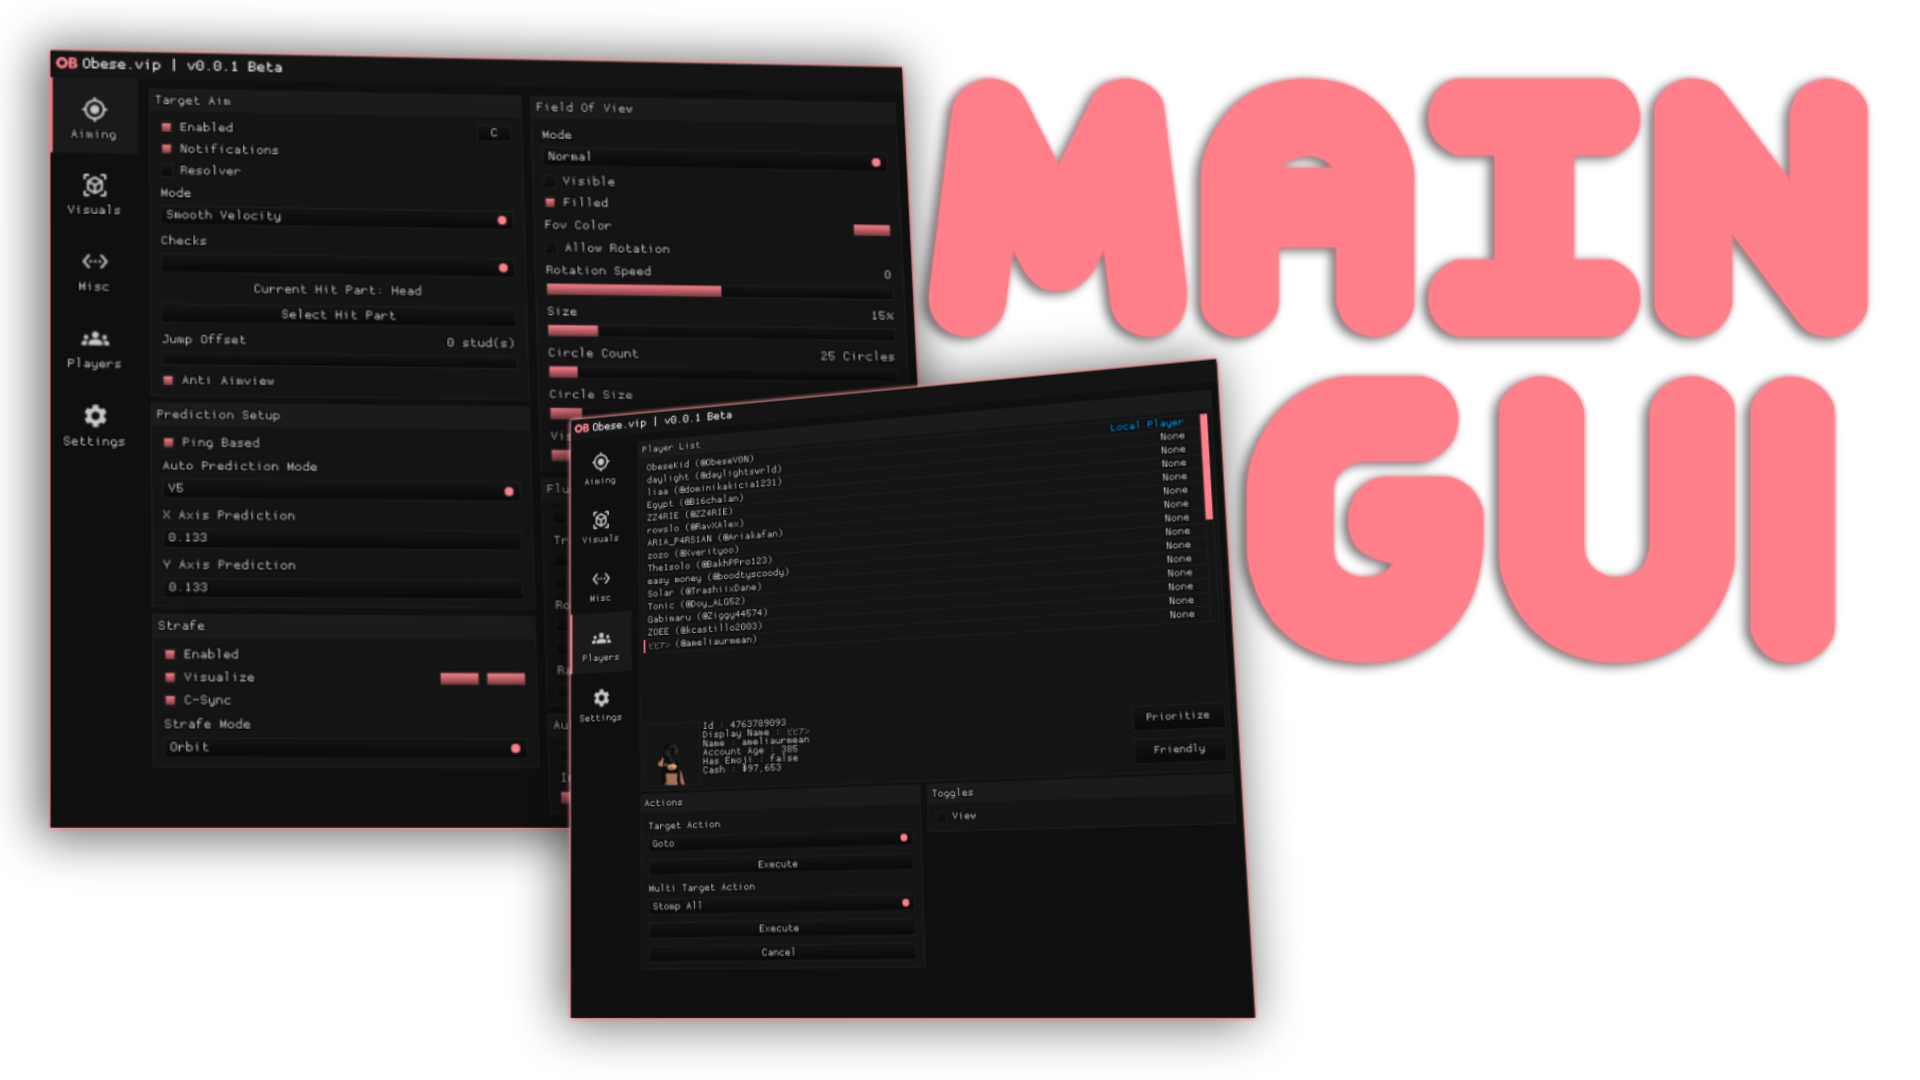The height and width of the screenshot is (1080, 1920).
Task: Click the Local Player header label
Action: point(1146,424)
